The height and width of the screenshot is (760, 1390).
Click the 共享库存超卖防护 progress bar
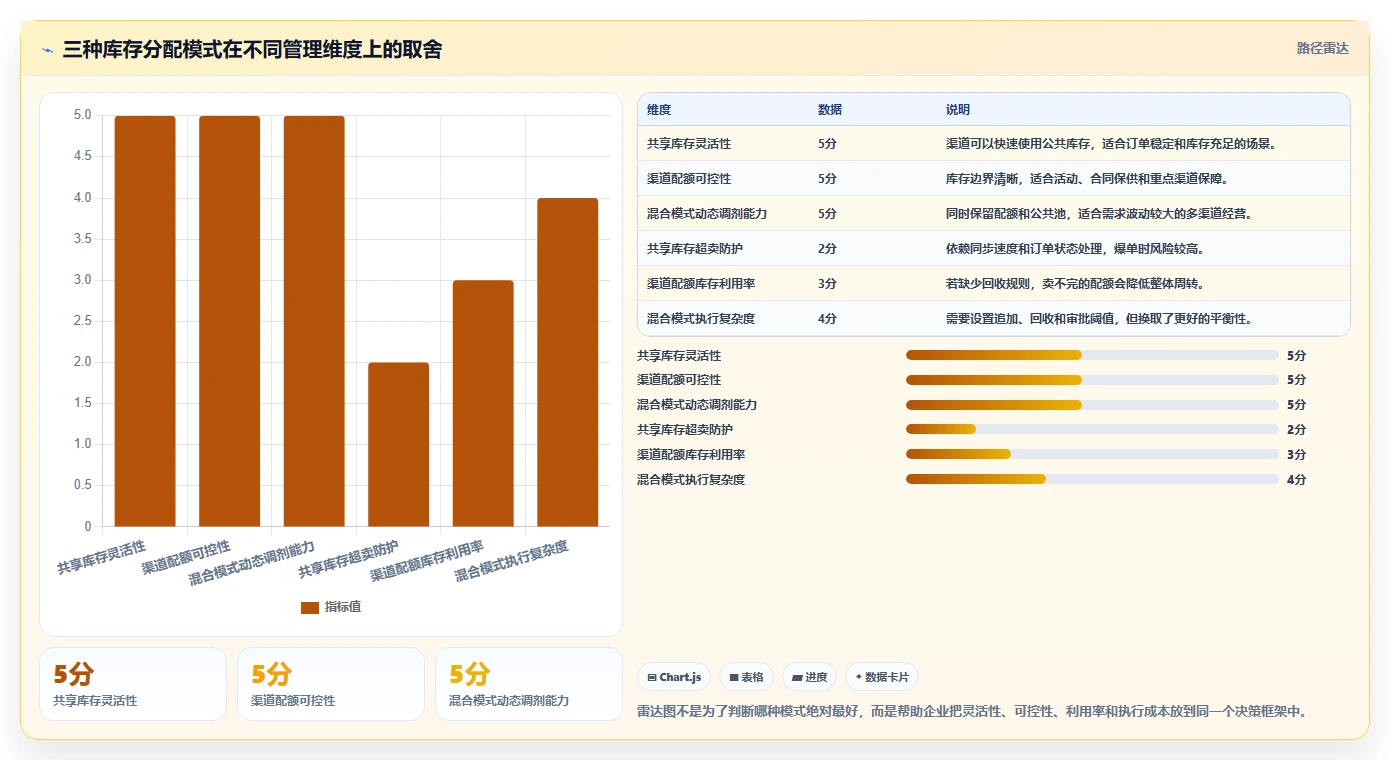click(x=1092, y=429)
